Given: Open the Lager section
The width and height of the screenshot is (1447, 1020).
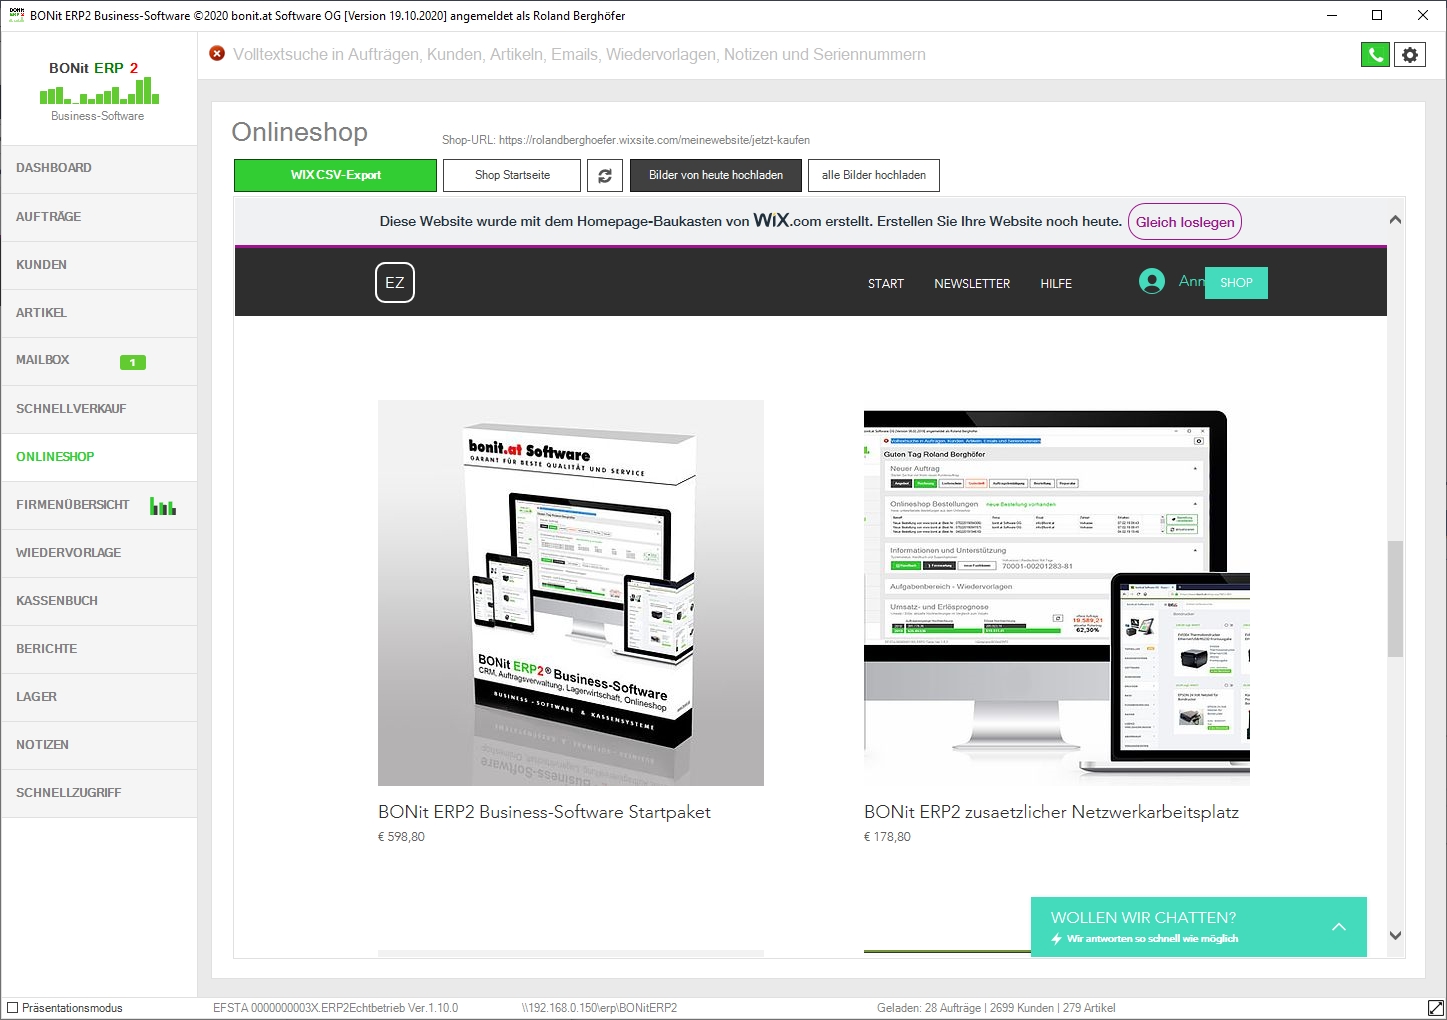Looking at the screenshot, I should tap(99, 697).
